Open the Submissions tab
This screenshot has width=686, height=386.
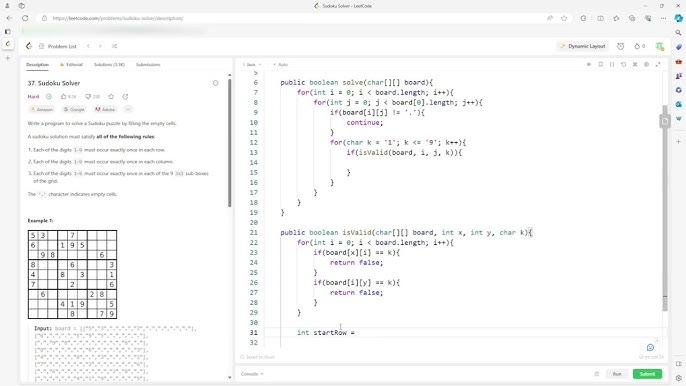148,64
